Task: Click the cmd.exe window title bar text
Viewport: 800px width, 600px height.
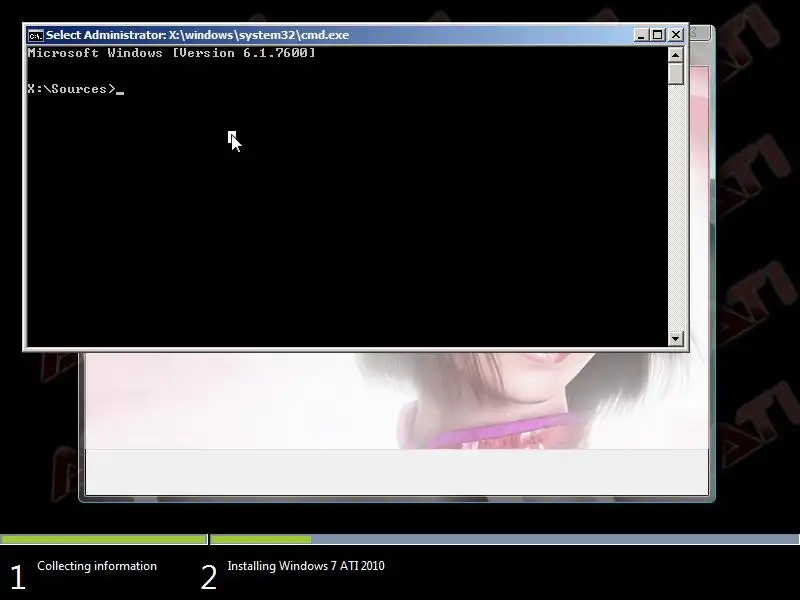Action: tap(197, 35)
